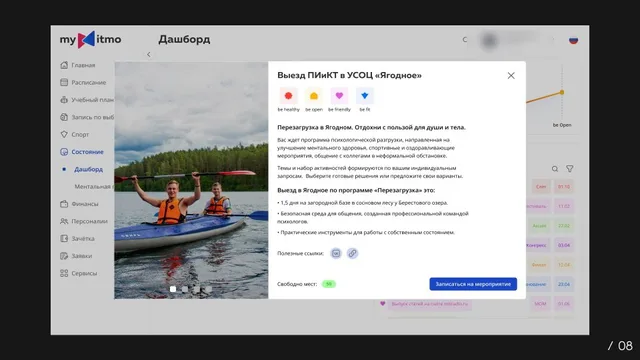Switch language with the Russian flag
640x360 pixels.
point(573,40)
